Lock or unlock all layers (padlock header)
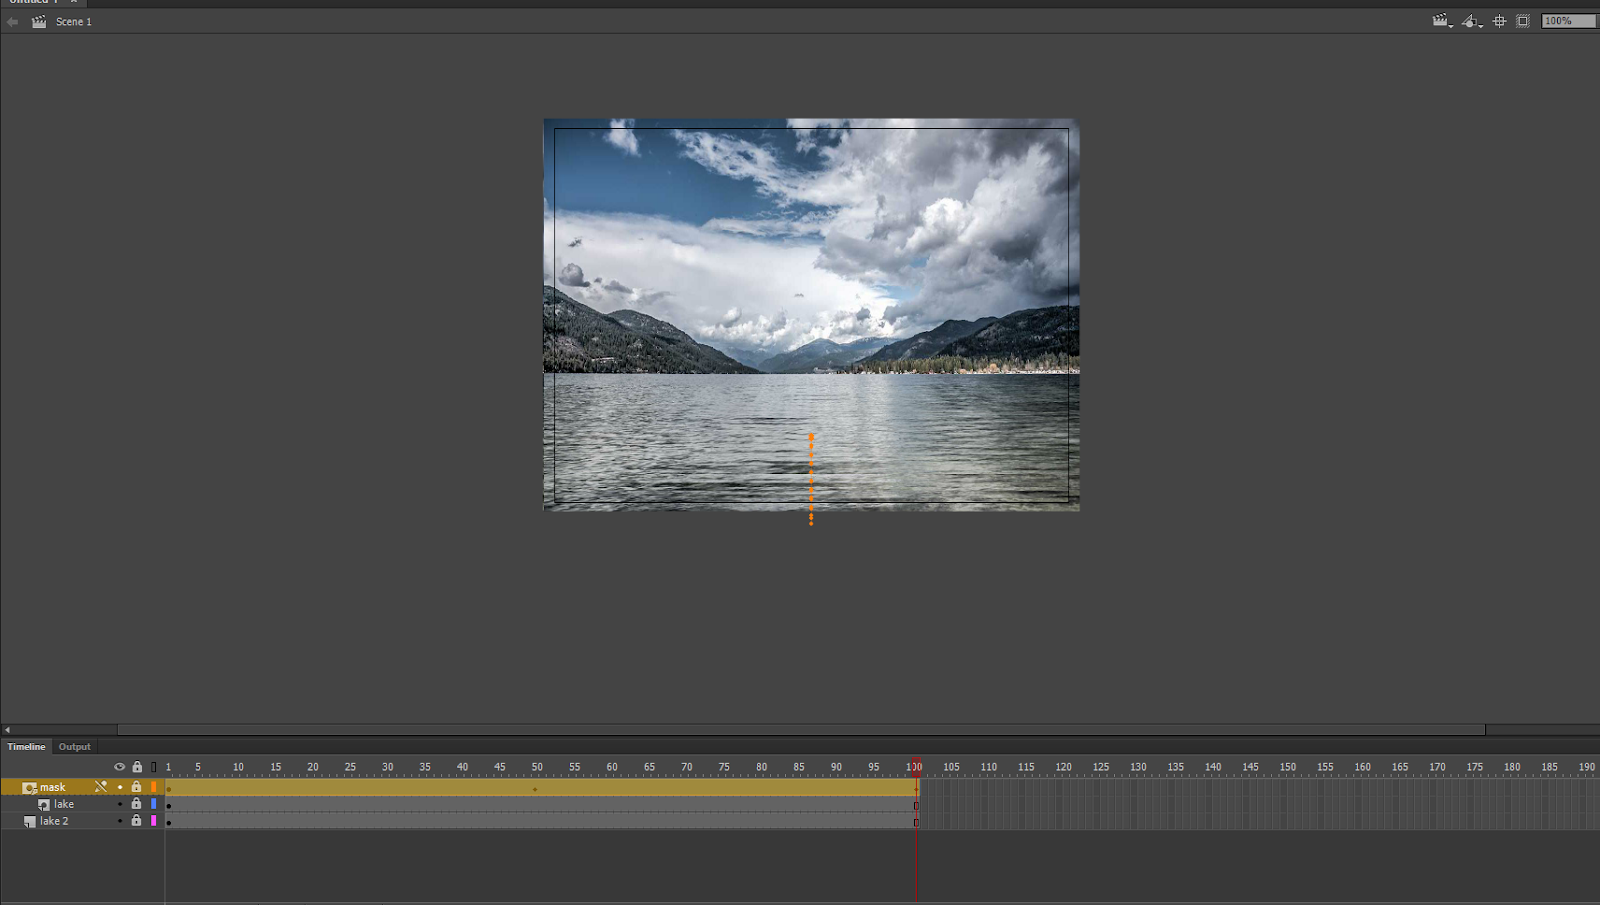 (137, 767)
